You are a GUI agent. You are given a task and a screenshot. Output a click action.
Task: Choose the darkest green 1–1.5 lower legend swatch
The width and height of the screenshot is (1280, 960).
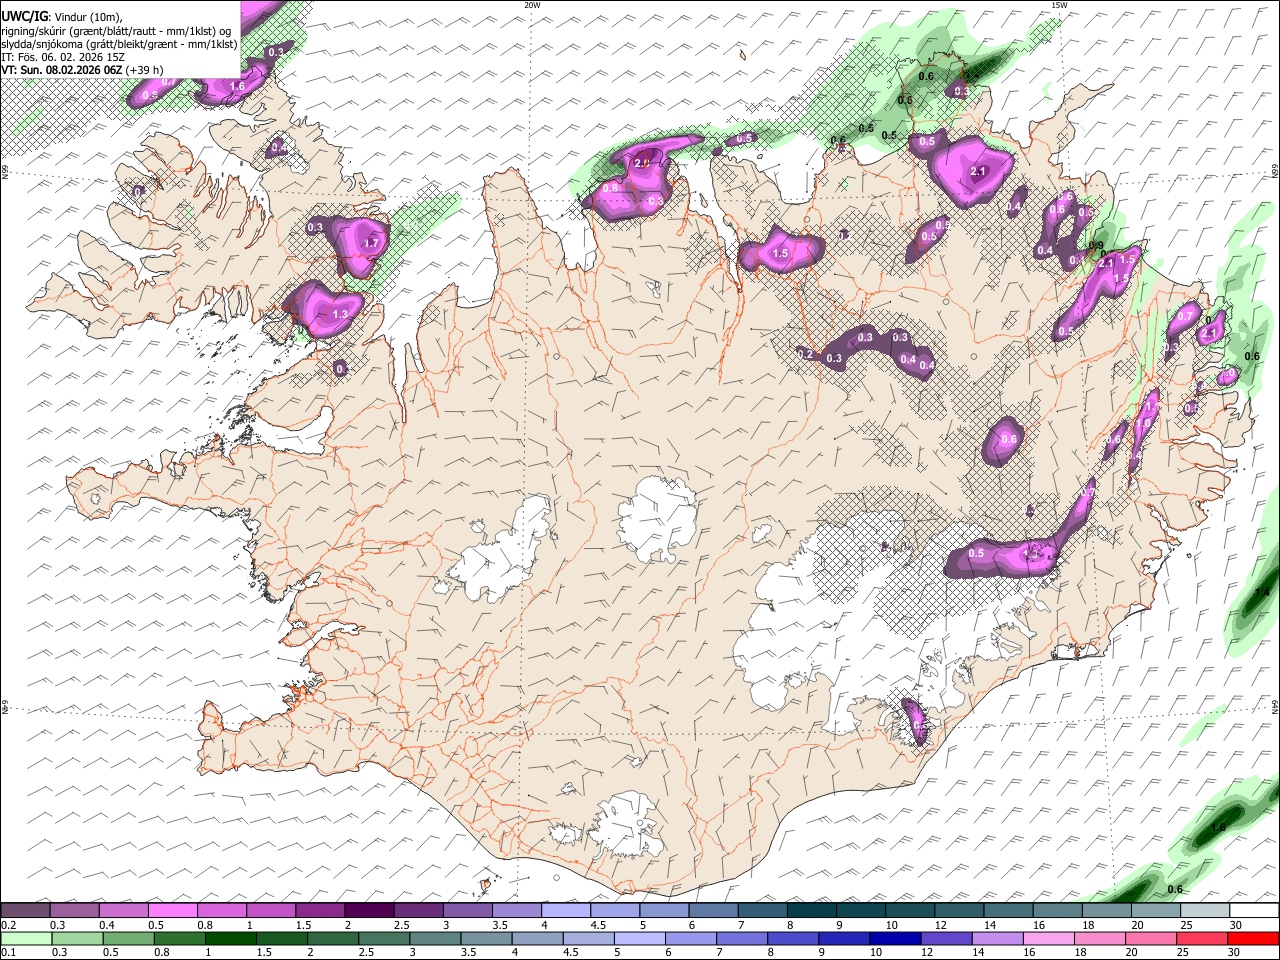click(230, 938)
